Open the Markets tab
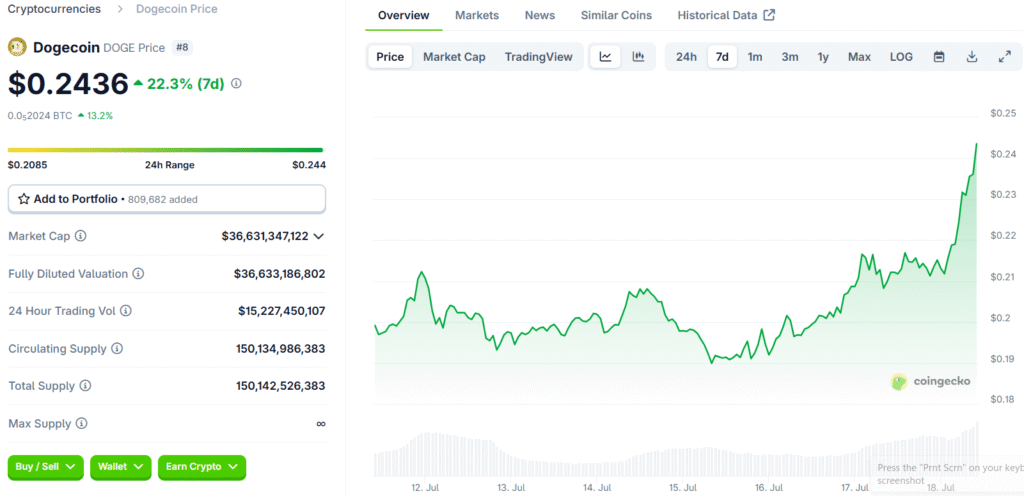This screenshot has height=496, width=1024. pos(477,15)
